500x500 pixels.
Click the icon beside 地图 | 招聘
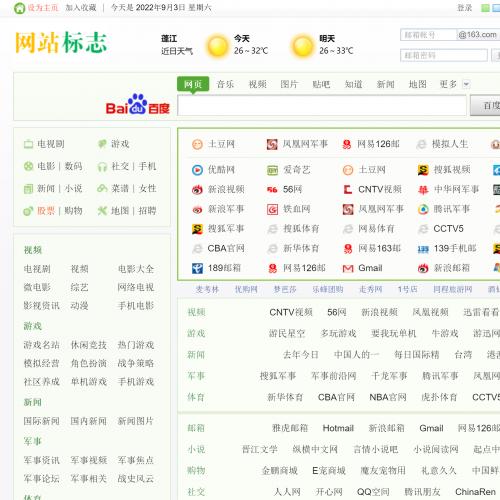[x=102, y=211]
